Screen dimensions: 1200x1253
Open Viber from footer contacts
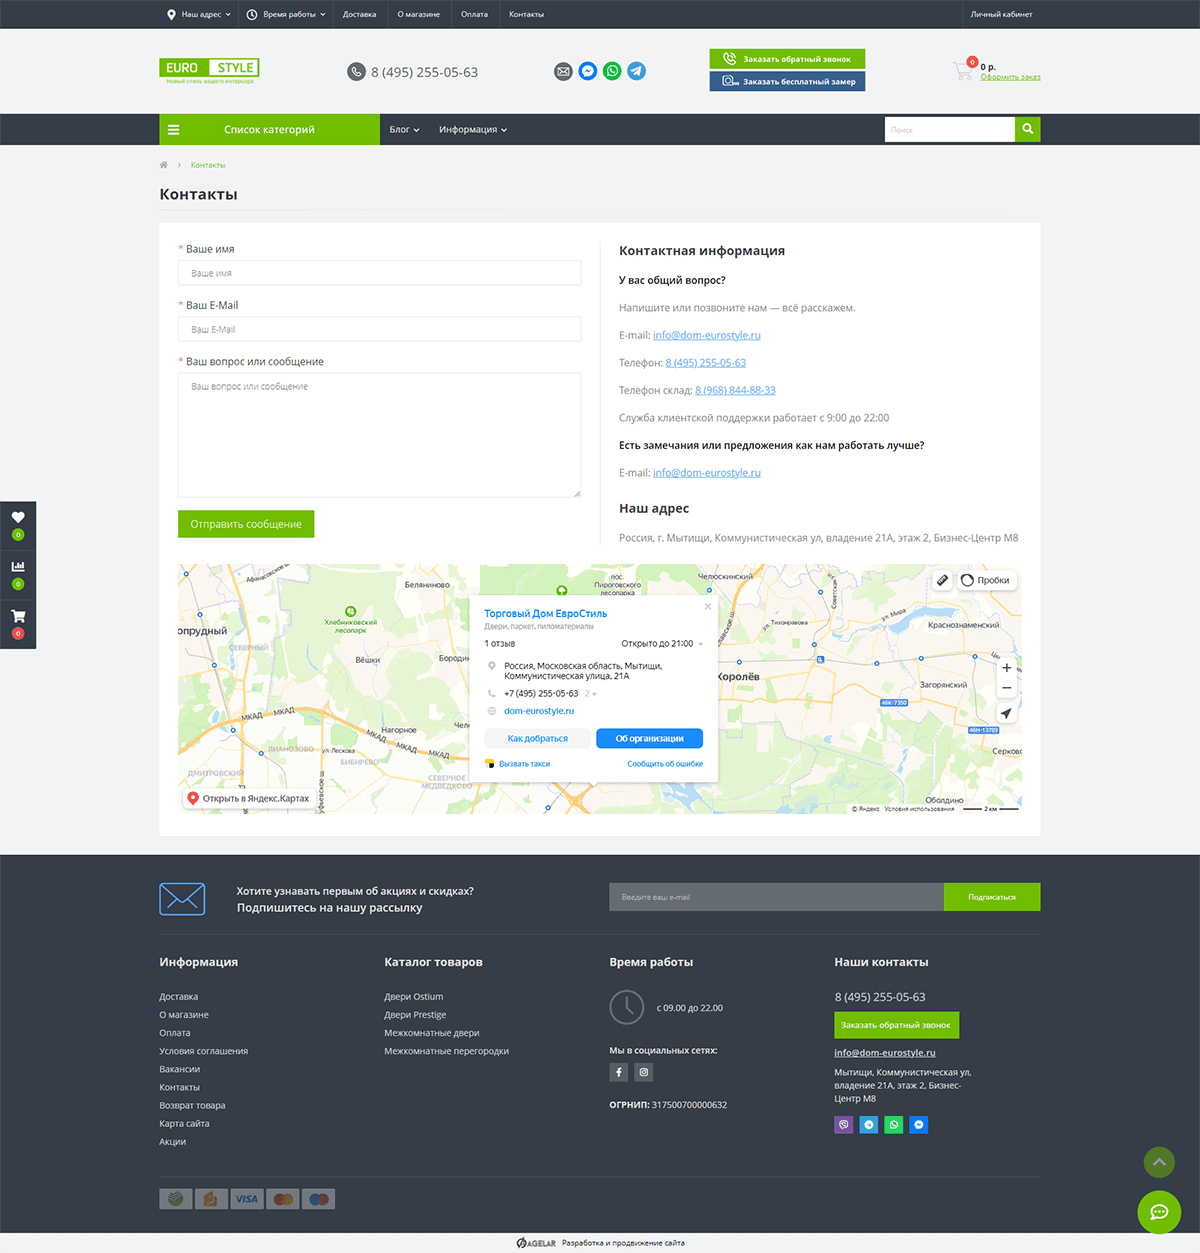click(x=844, y=1125)
